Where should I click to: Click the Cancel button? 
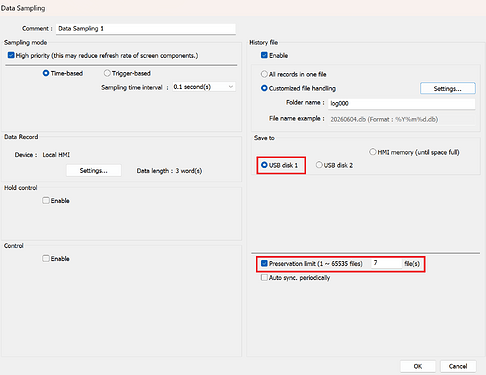(458, 366)
